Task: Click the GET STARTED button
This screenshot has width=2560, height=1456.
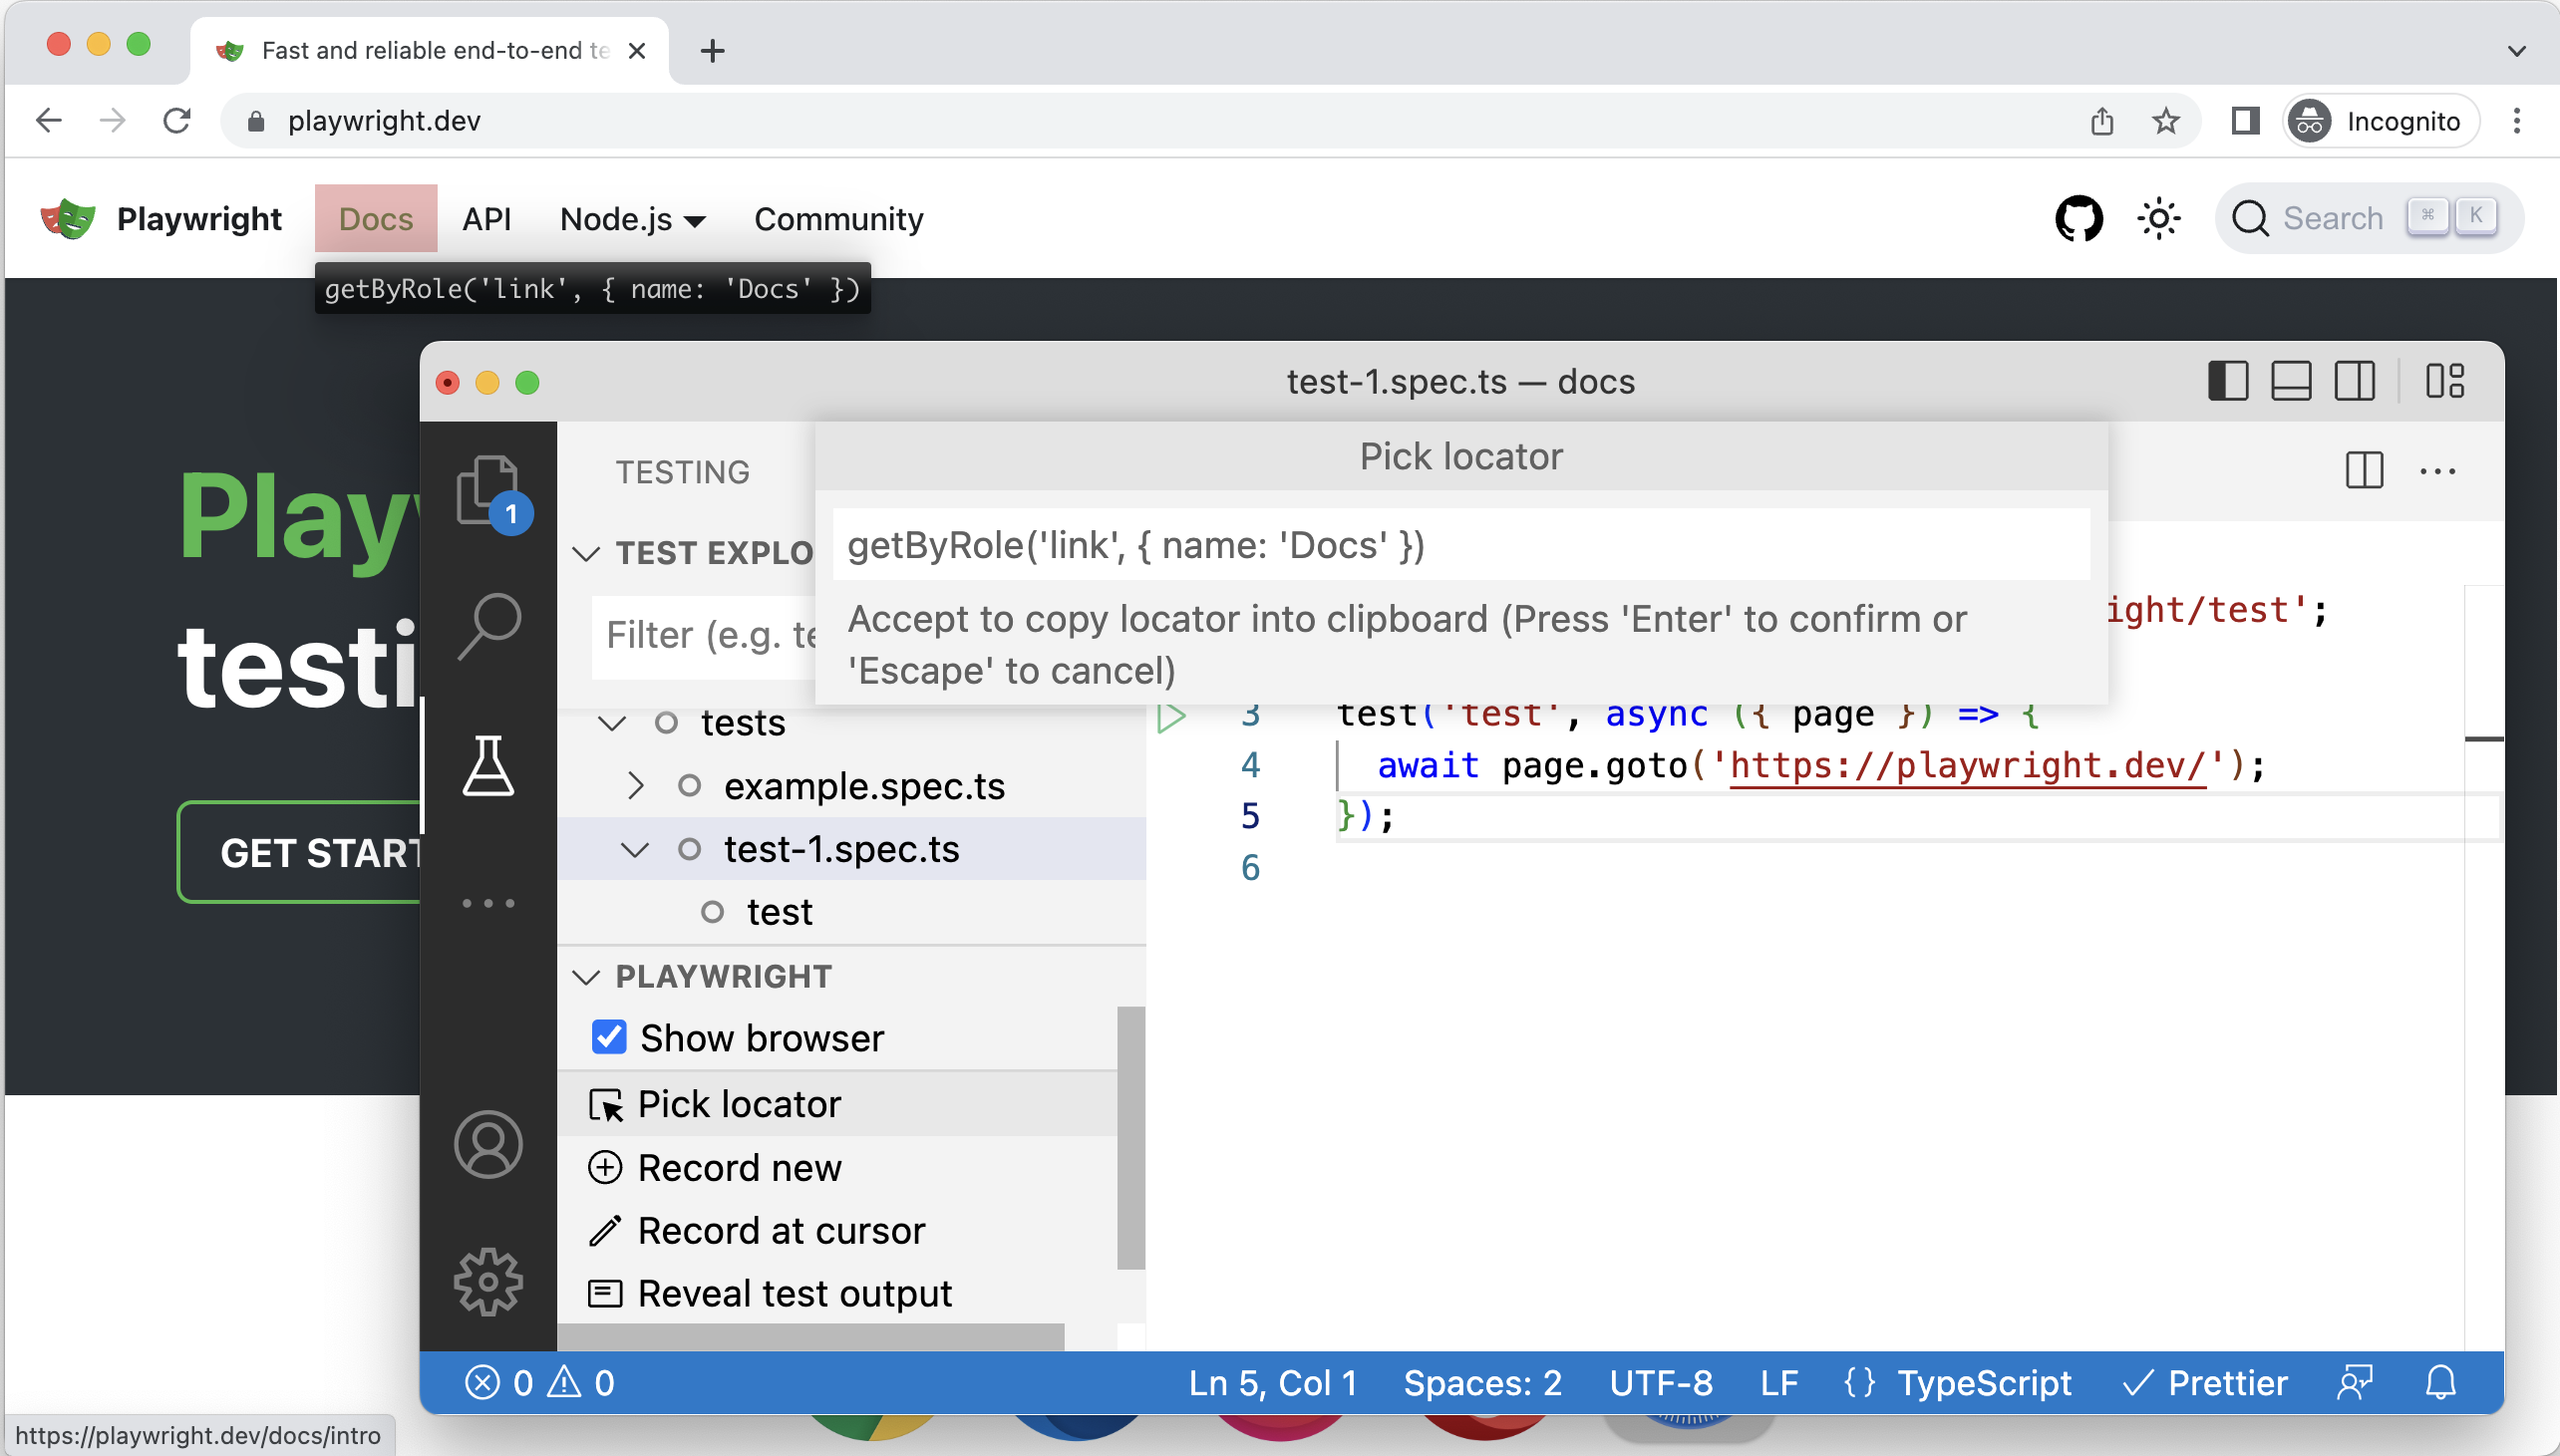Action: 300,852
